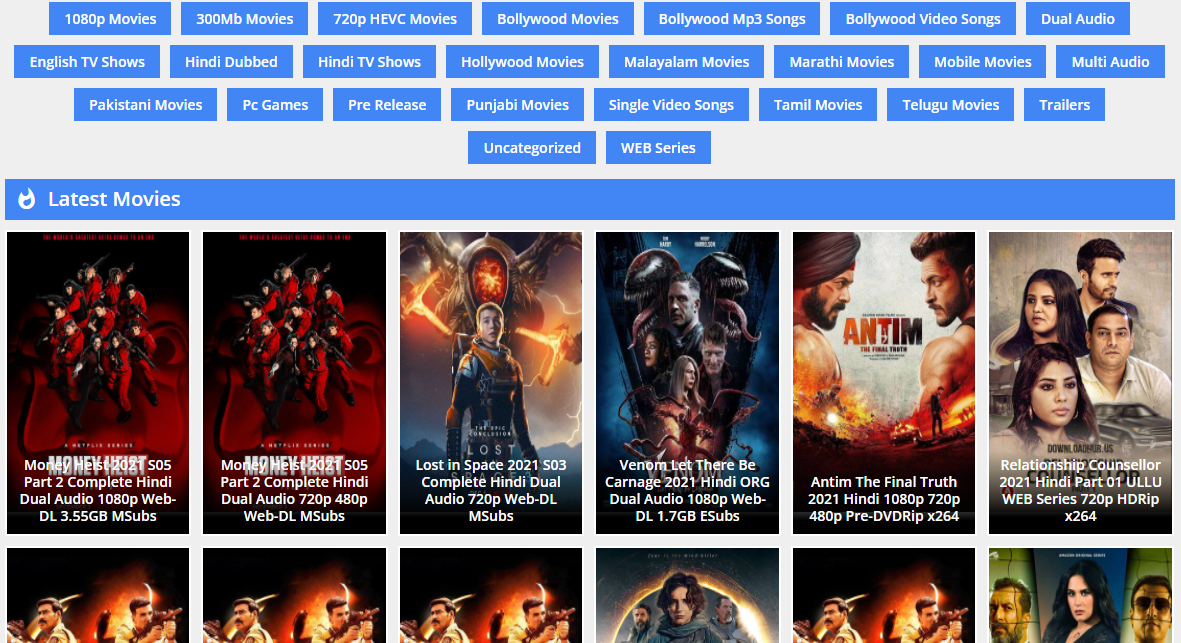
Task: Click Money Heist 1080p Web-DL 3.55GB title
Action: (98, 490)
